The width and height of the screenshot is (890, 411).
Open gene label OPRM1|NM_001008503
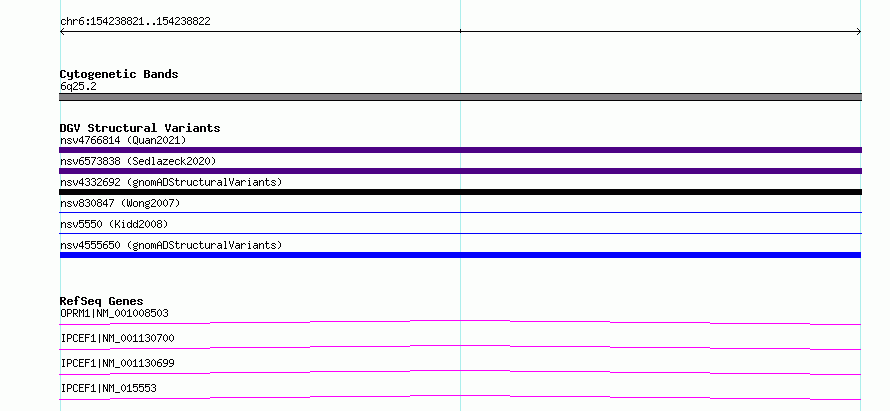point(114,313)
